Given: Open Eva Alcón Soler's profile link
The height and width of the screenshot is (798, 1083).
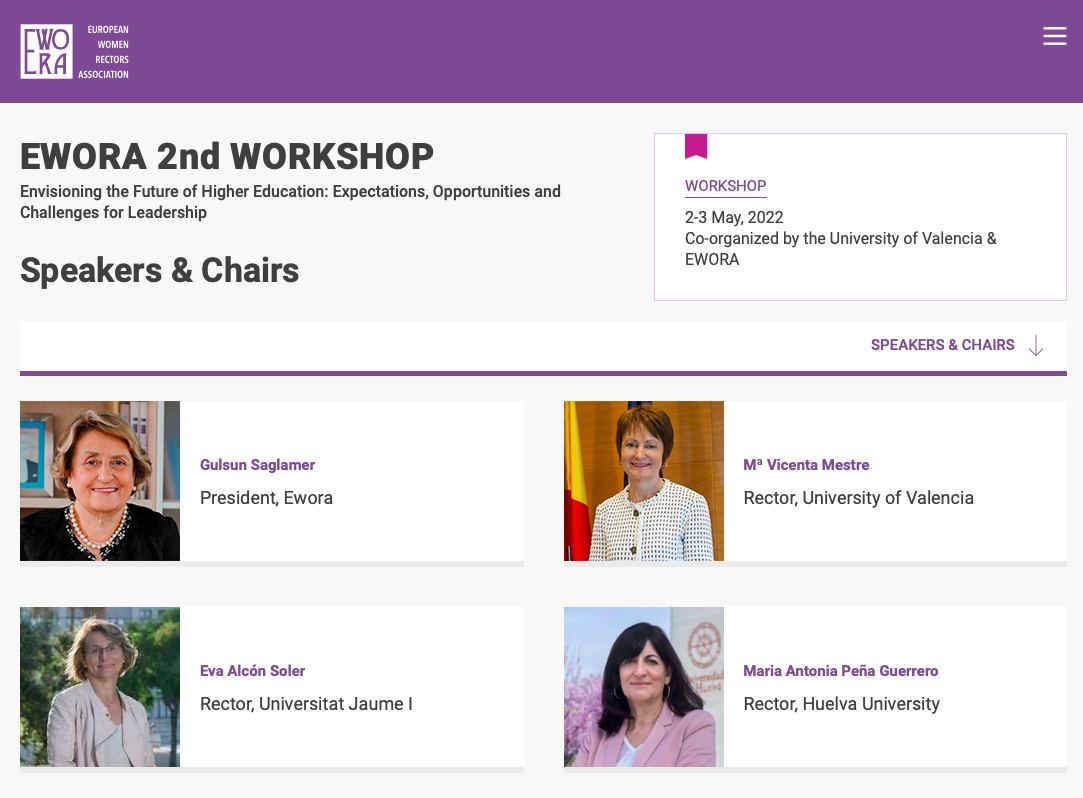Looking at the screenshot, I should click(252, 671).
